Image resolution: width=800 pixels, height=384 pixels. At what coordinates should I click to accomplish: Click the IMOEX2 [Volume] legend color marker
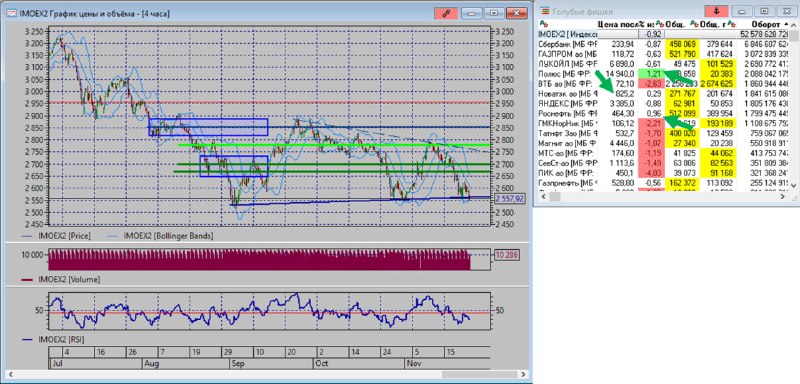coord(28,279)
